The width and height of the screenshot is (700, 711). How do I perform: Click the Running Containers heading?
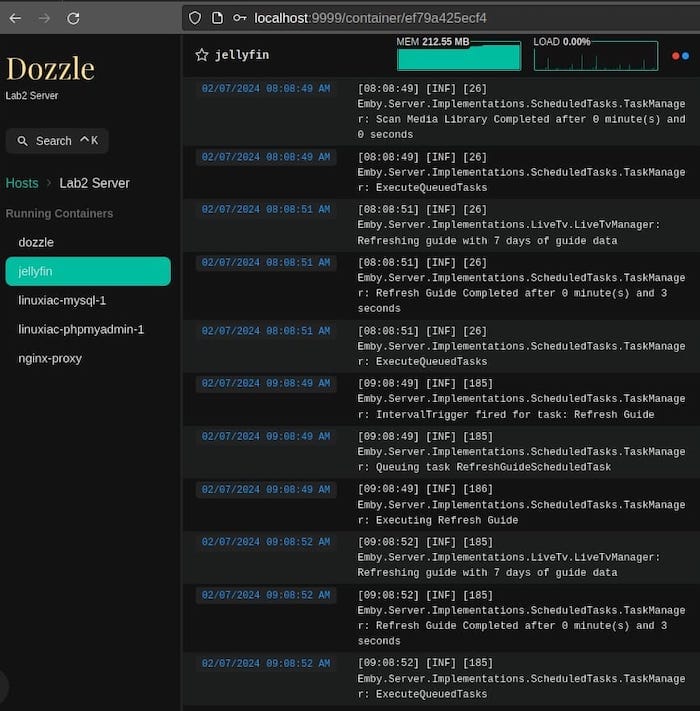pyautogui.click(x=59, y=214)
